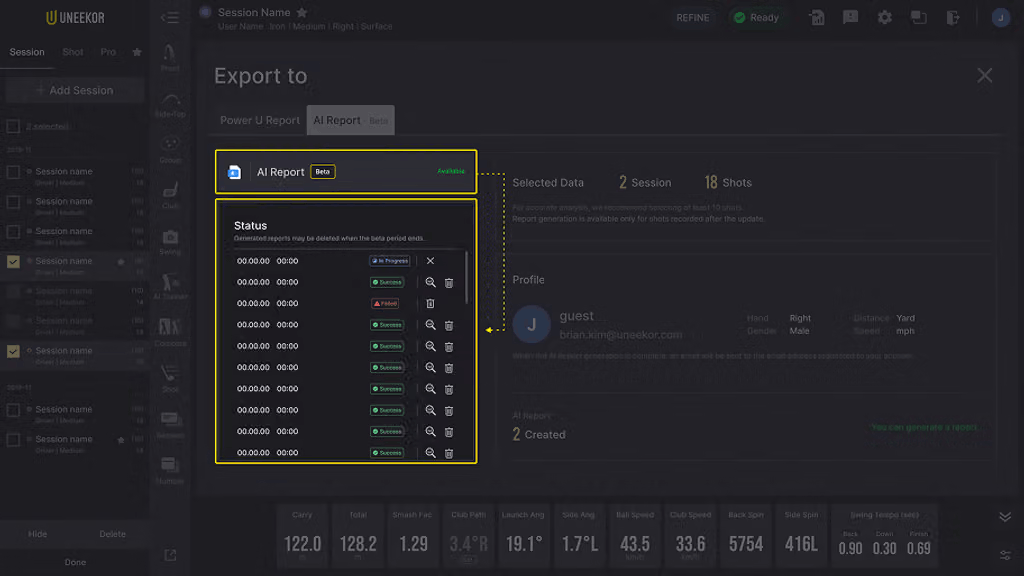Select the Power U Report tab
This screenshot has width=1024, height=576.
click(x=260, y=120)
